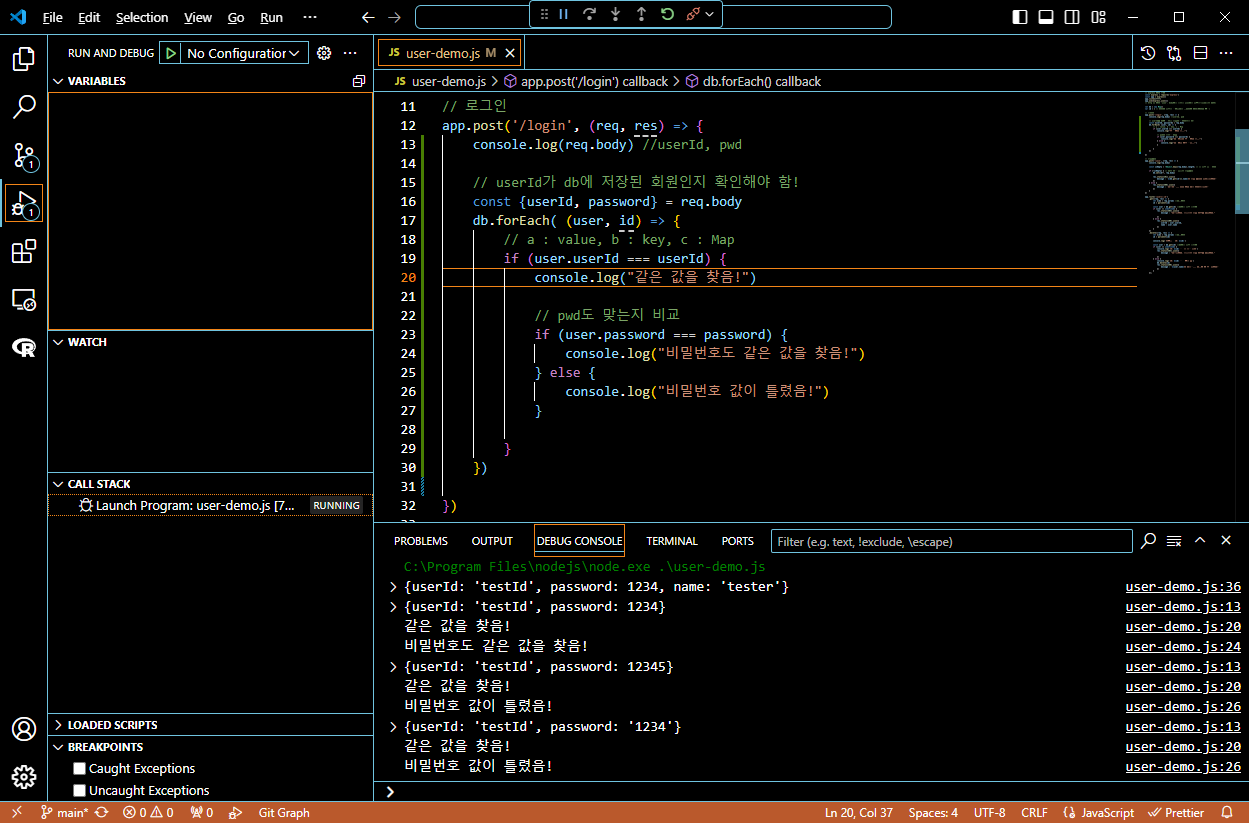1249x823 pixels.
Task: Click the main branch in status bar
Action: point(64,813)
